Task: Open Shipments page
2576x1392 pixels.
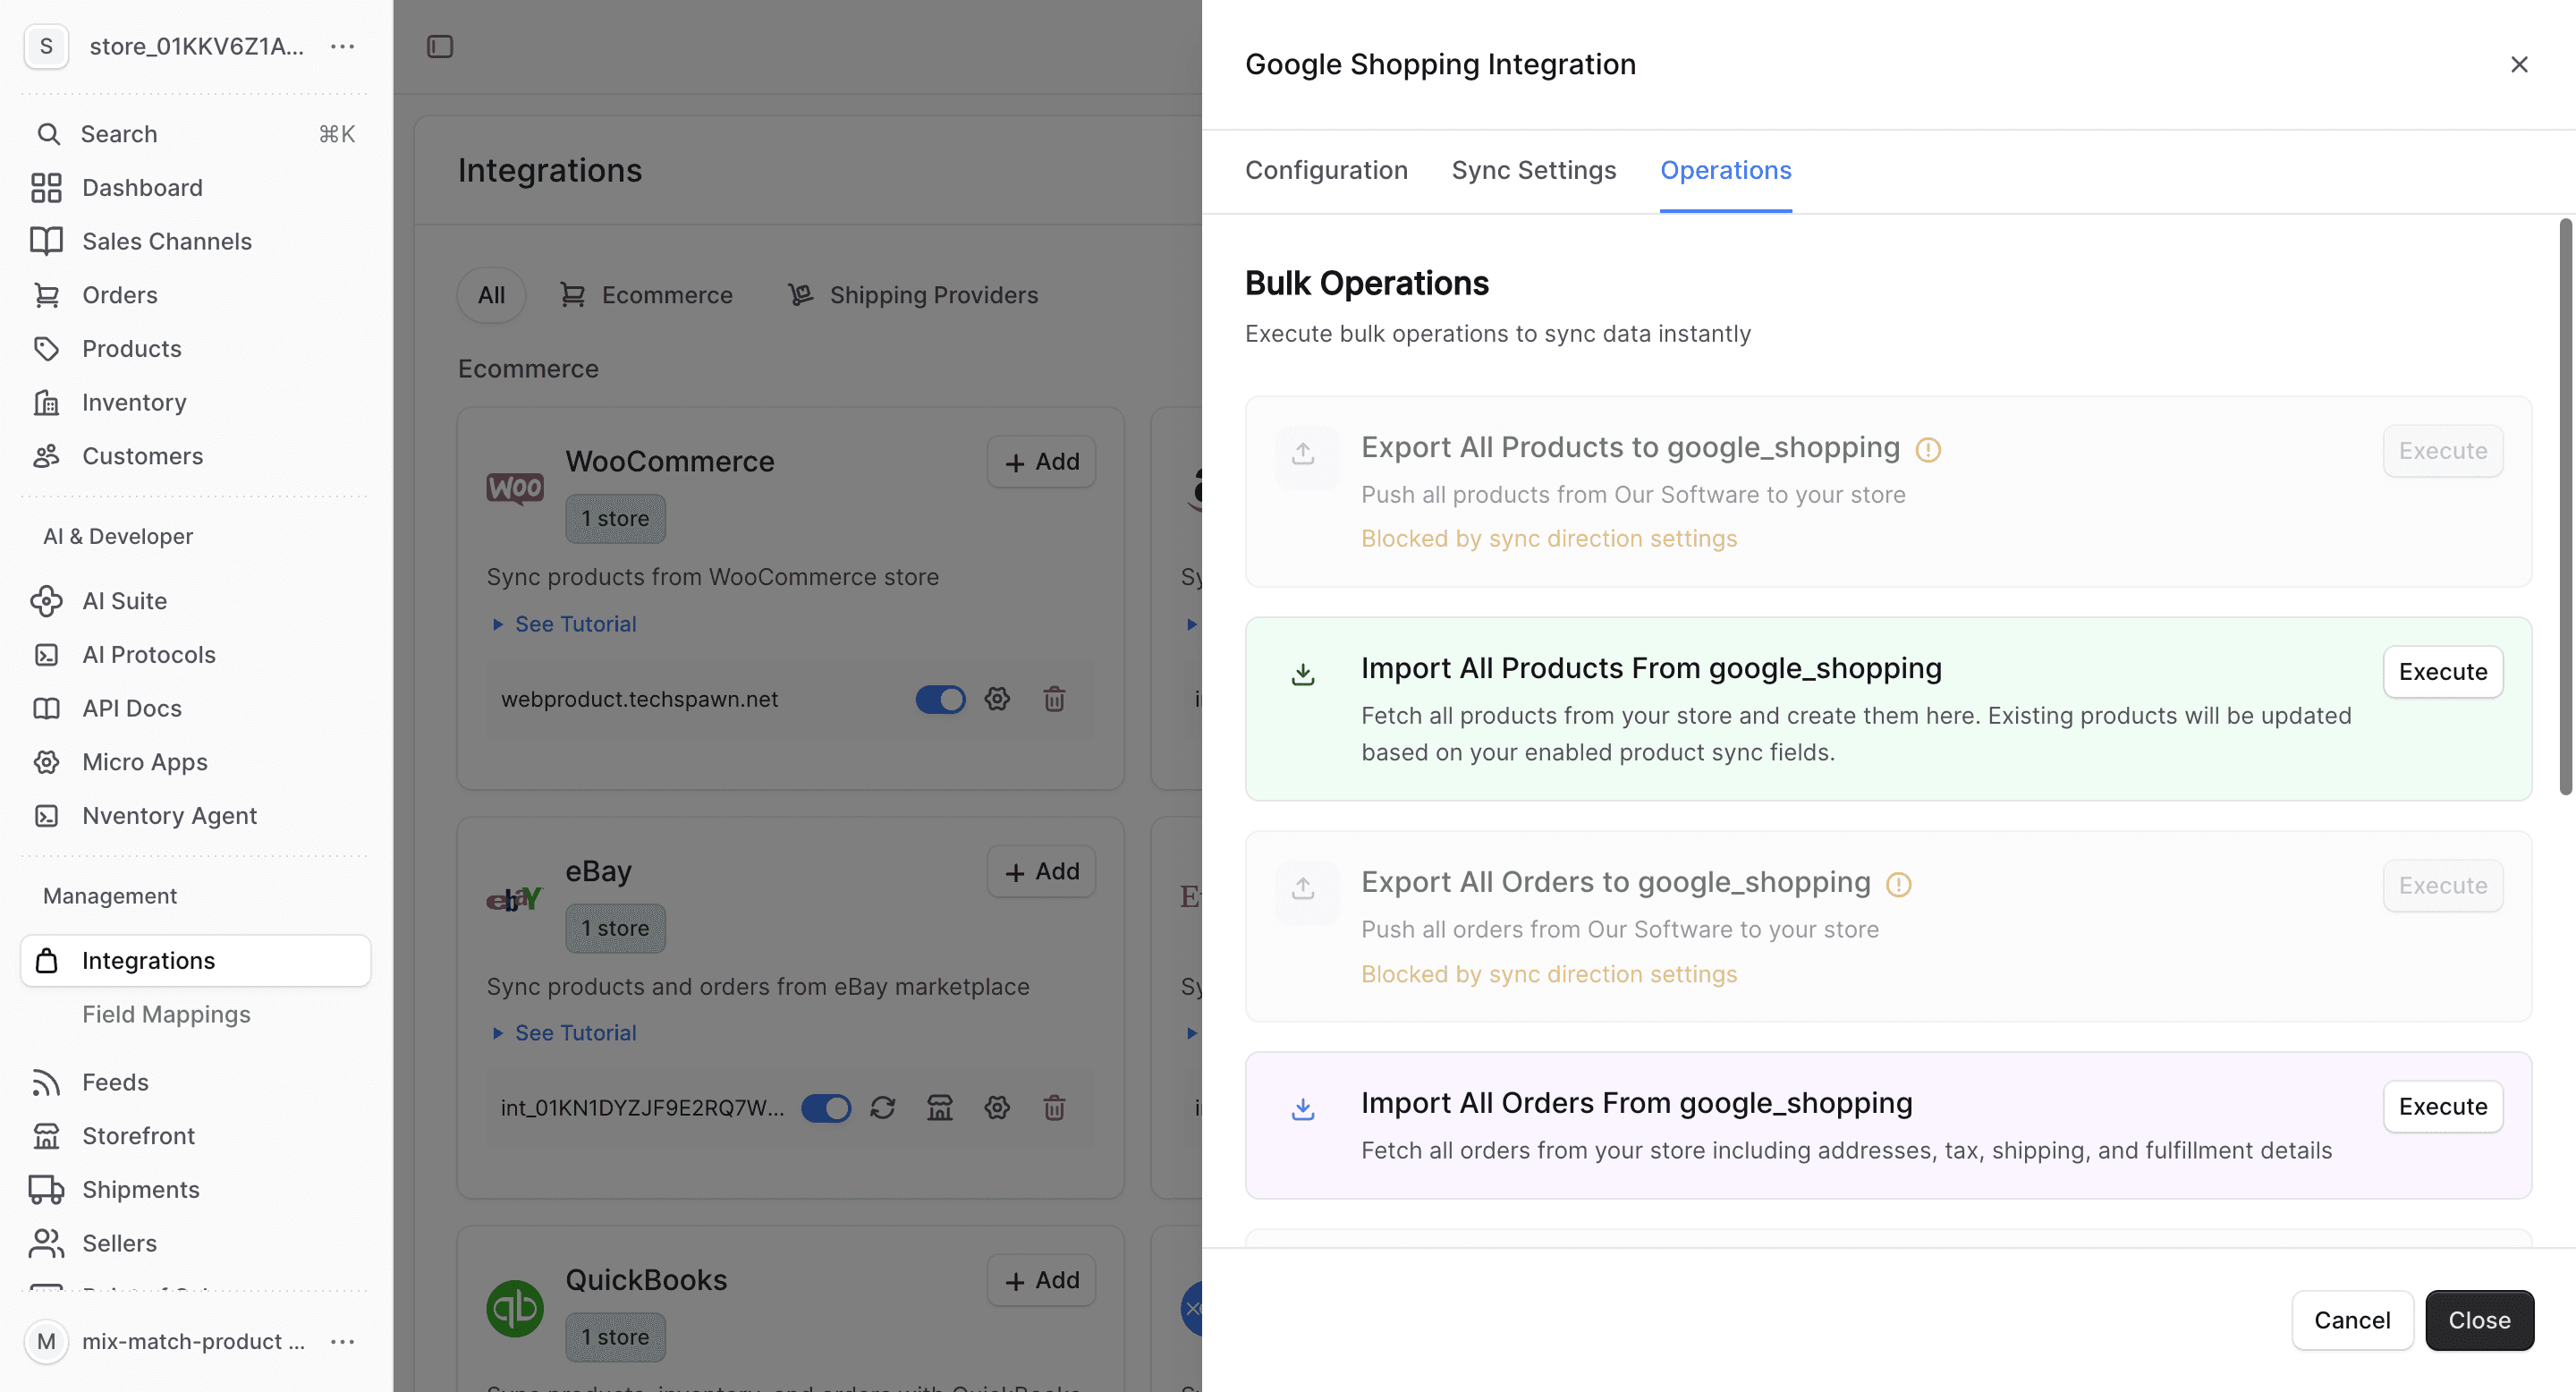Action: pos(196,1190)
